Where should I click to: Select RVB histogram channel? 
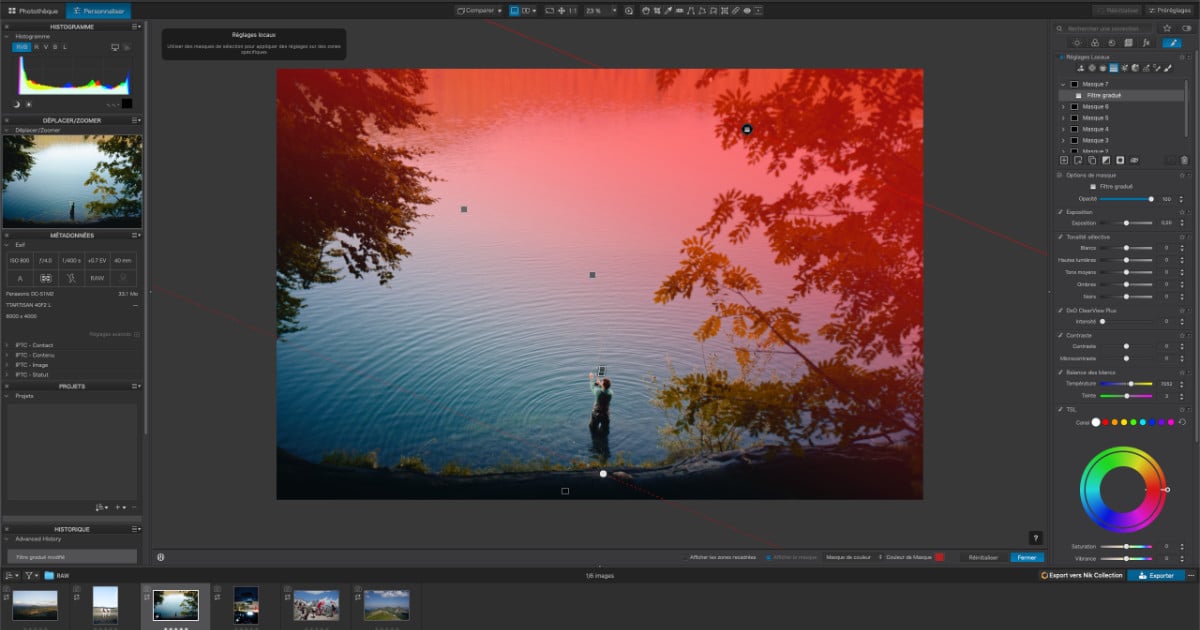[21, 47]
